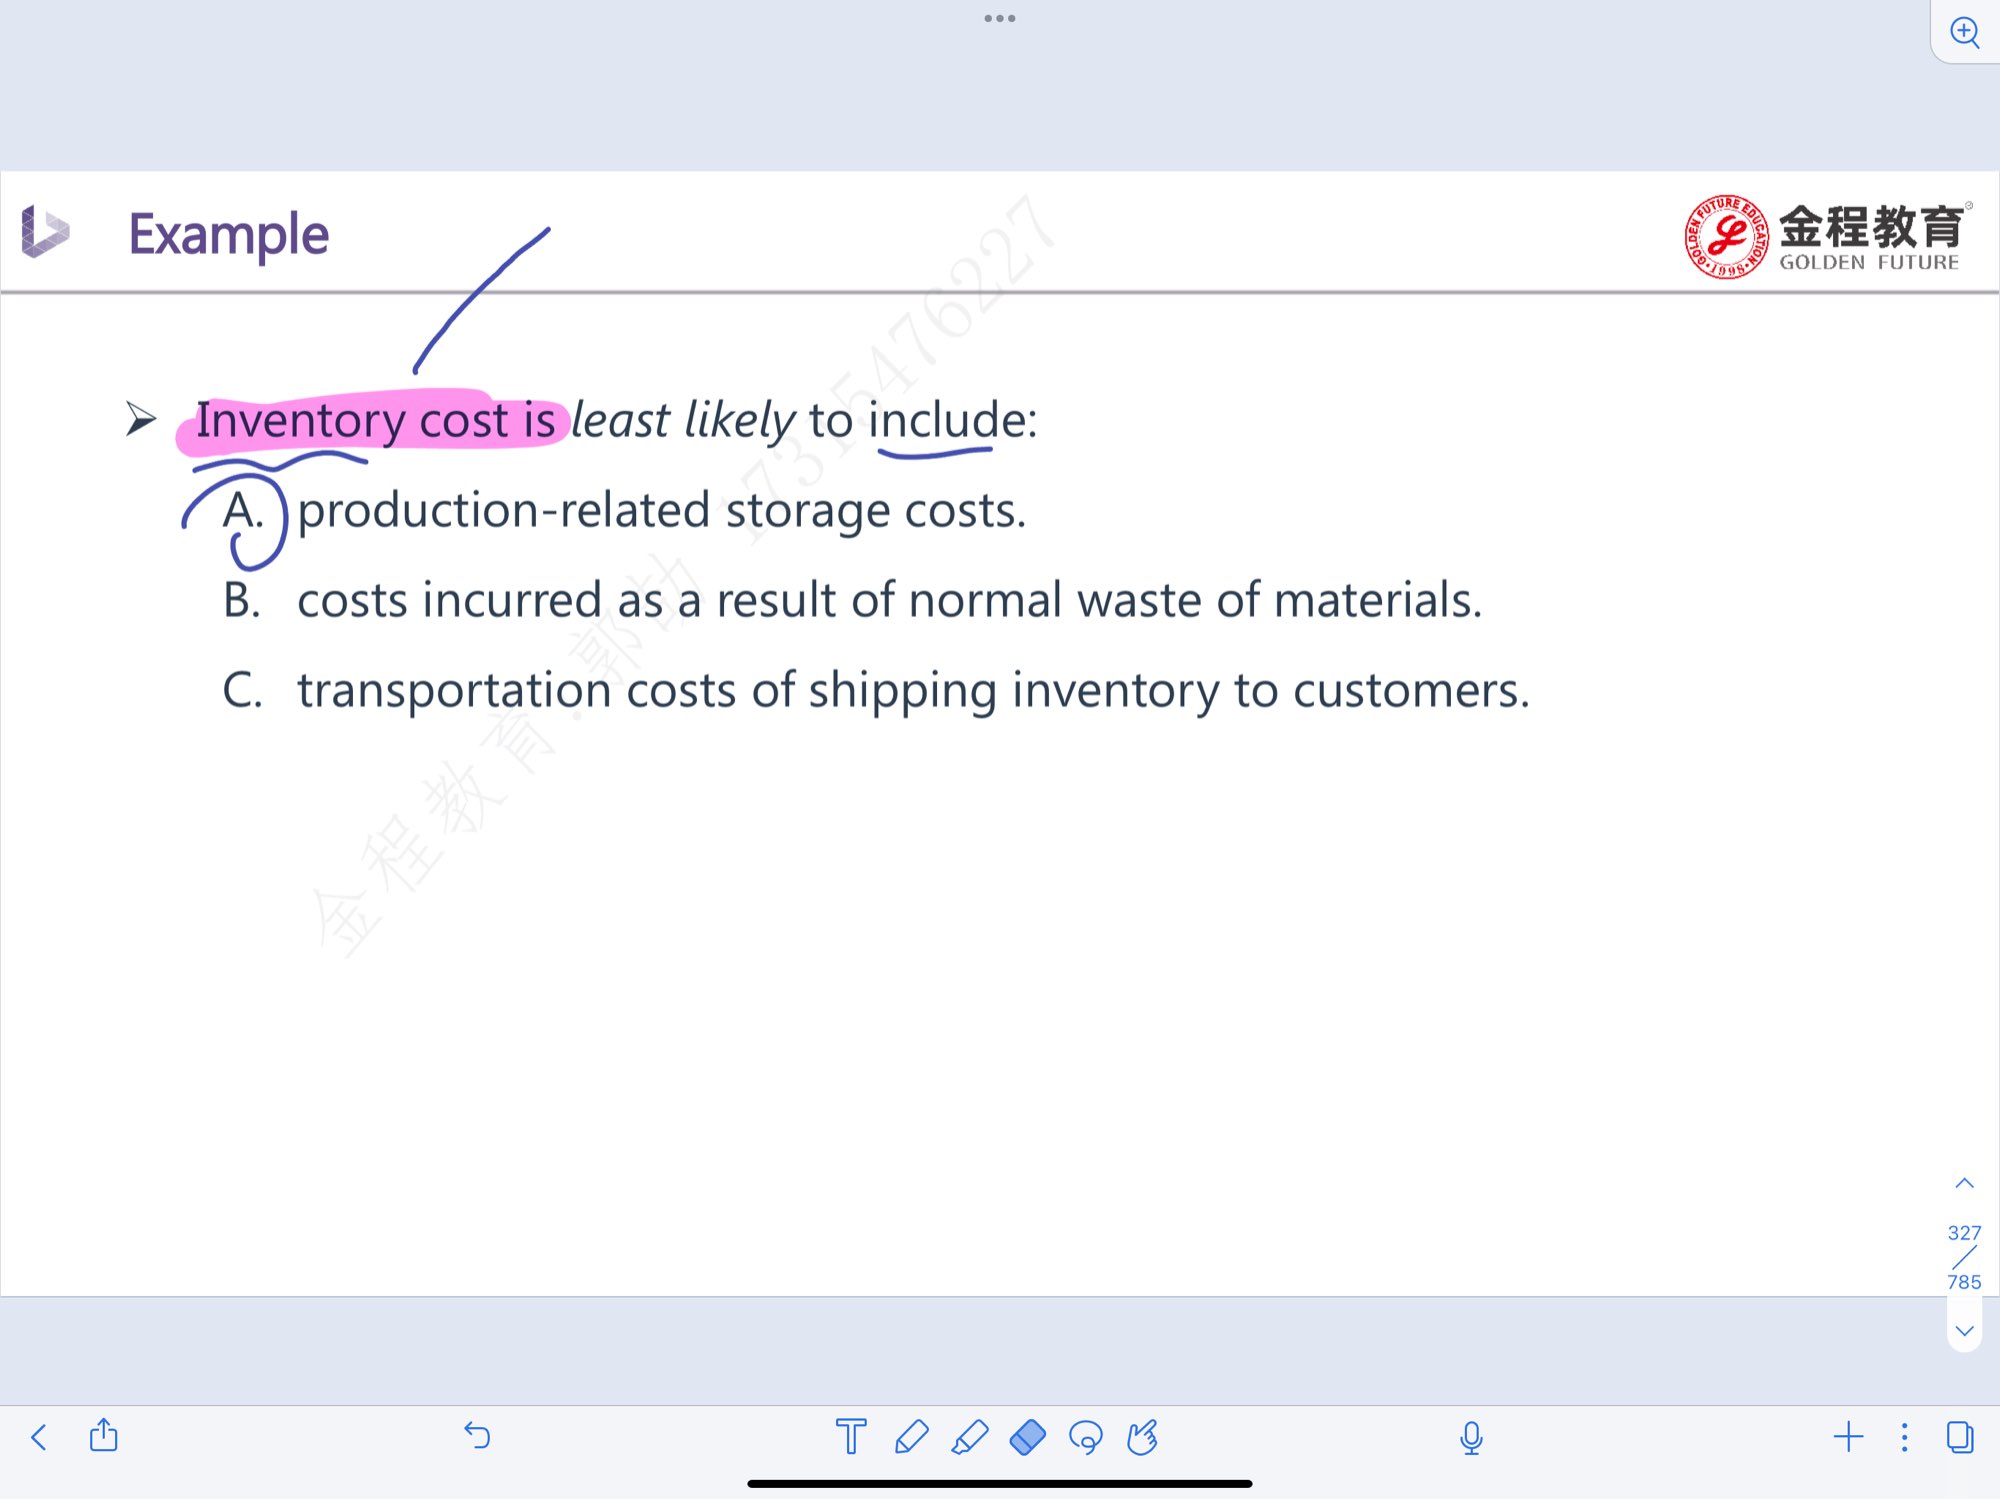Undo the last stroke
The height and width of the screenshot is (1499, 2000).
477,1436
